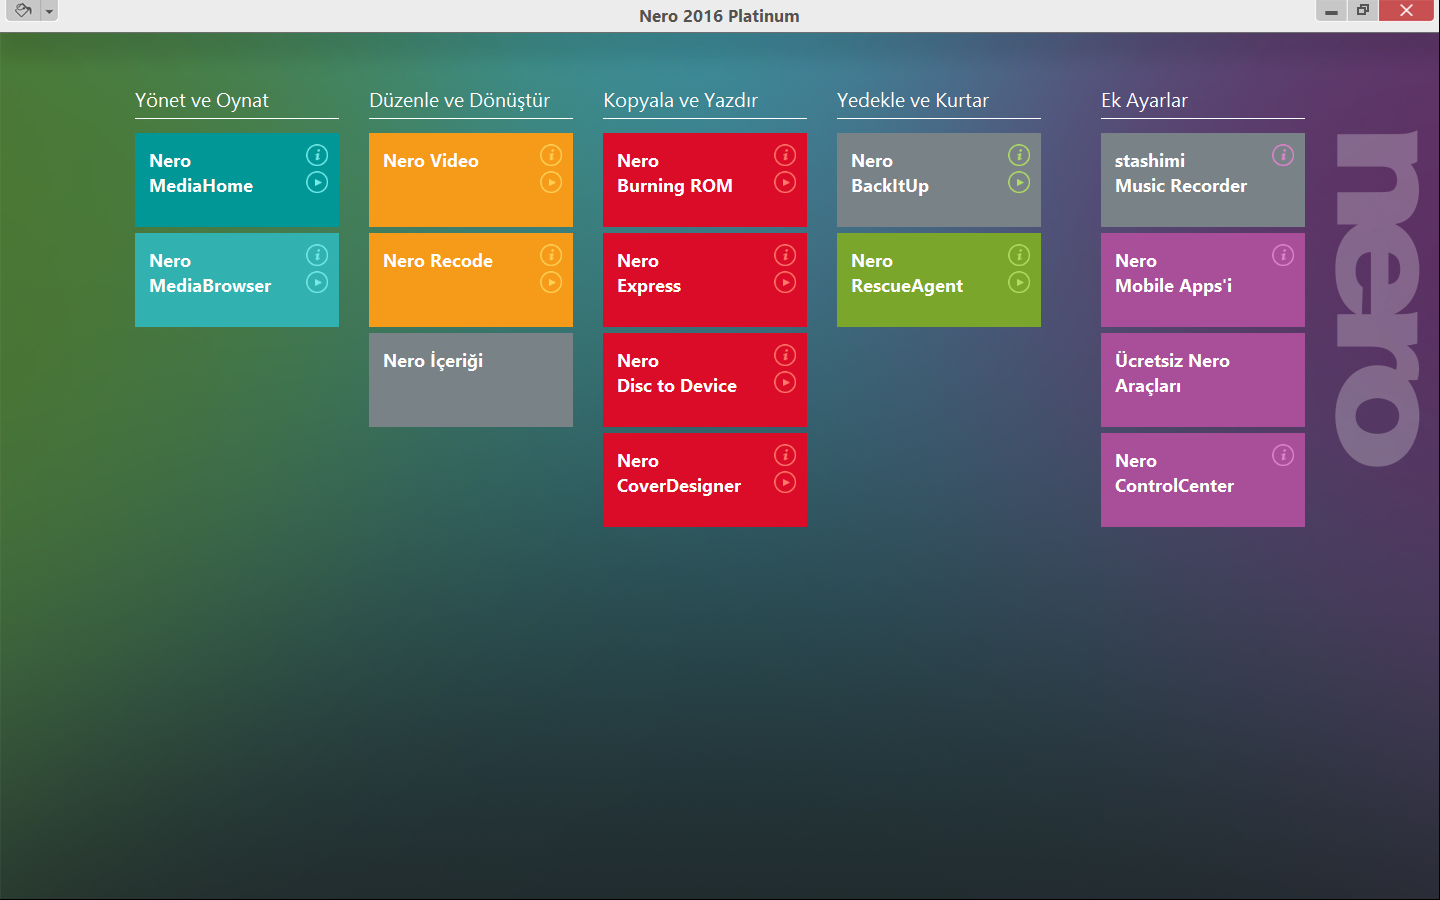Minimize the Nero 2016 Platinum window

point(1331,11)
